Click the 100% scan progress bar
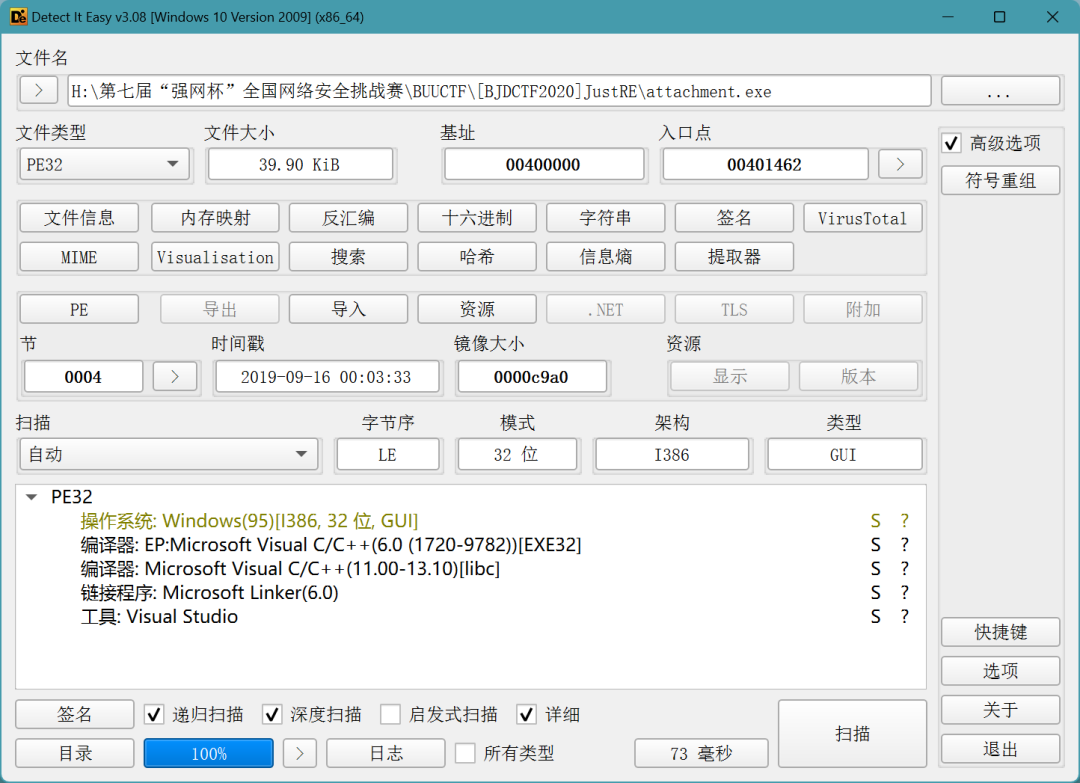Screen dimensions: 1080x783 (209, 753)
